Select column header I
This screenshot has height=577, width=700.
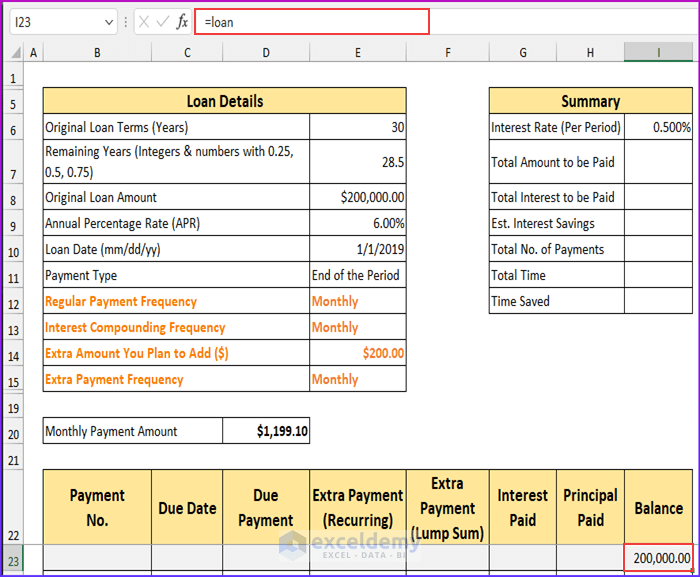(x=658, y=52)
